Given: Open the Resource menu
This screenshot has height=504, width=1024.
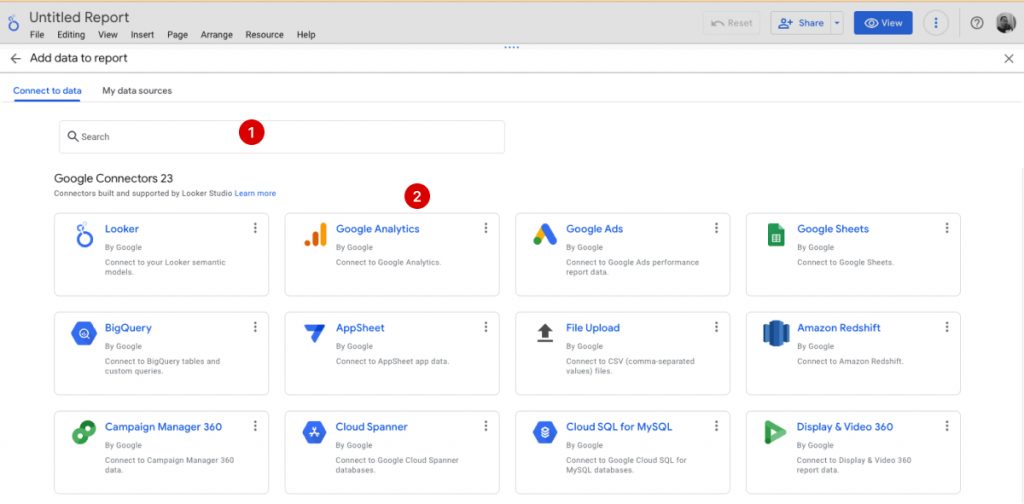Looking at the screenshot, I should tap(264, 35).
